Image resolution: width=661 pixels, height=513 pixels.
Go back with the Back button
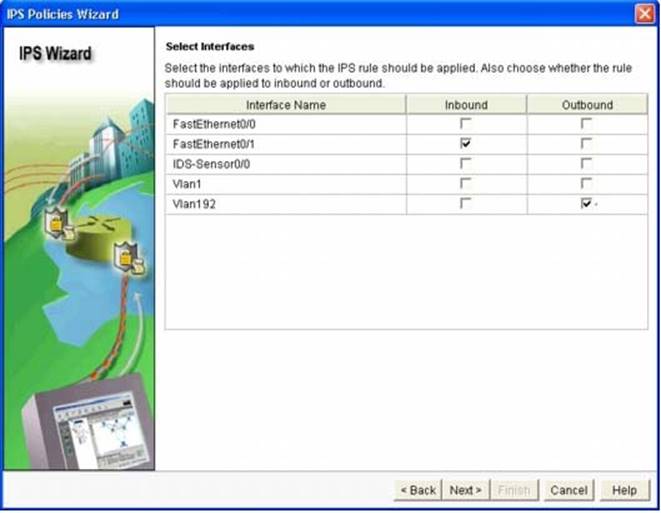[418, 490]
